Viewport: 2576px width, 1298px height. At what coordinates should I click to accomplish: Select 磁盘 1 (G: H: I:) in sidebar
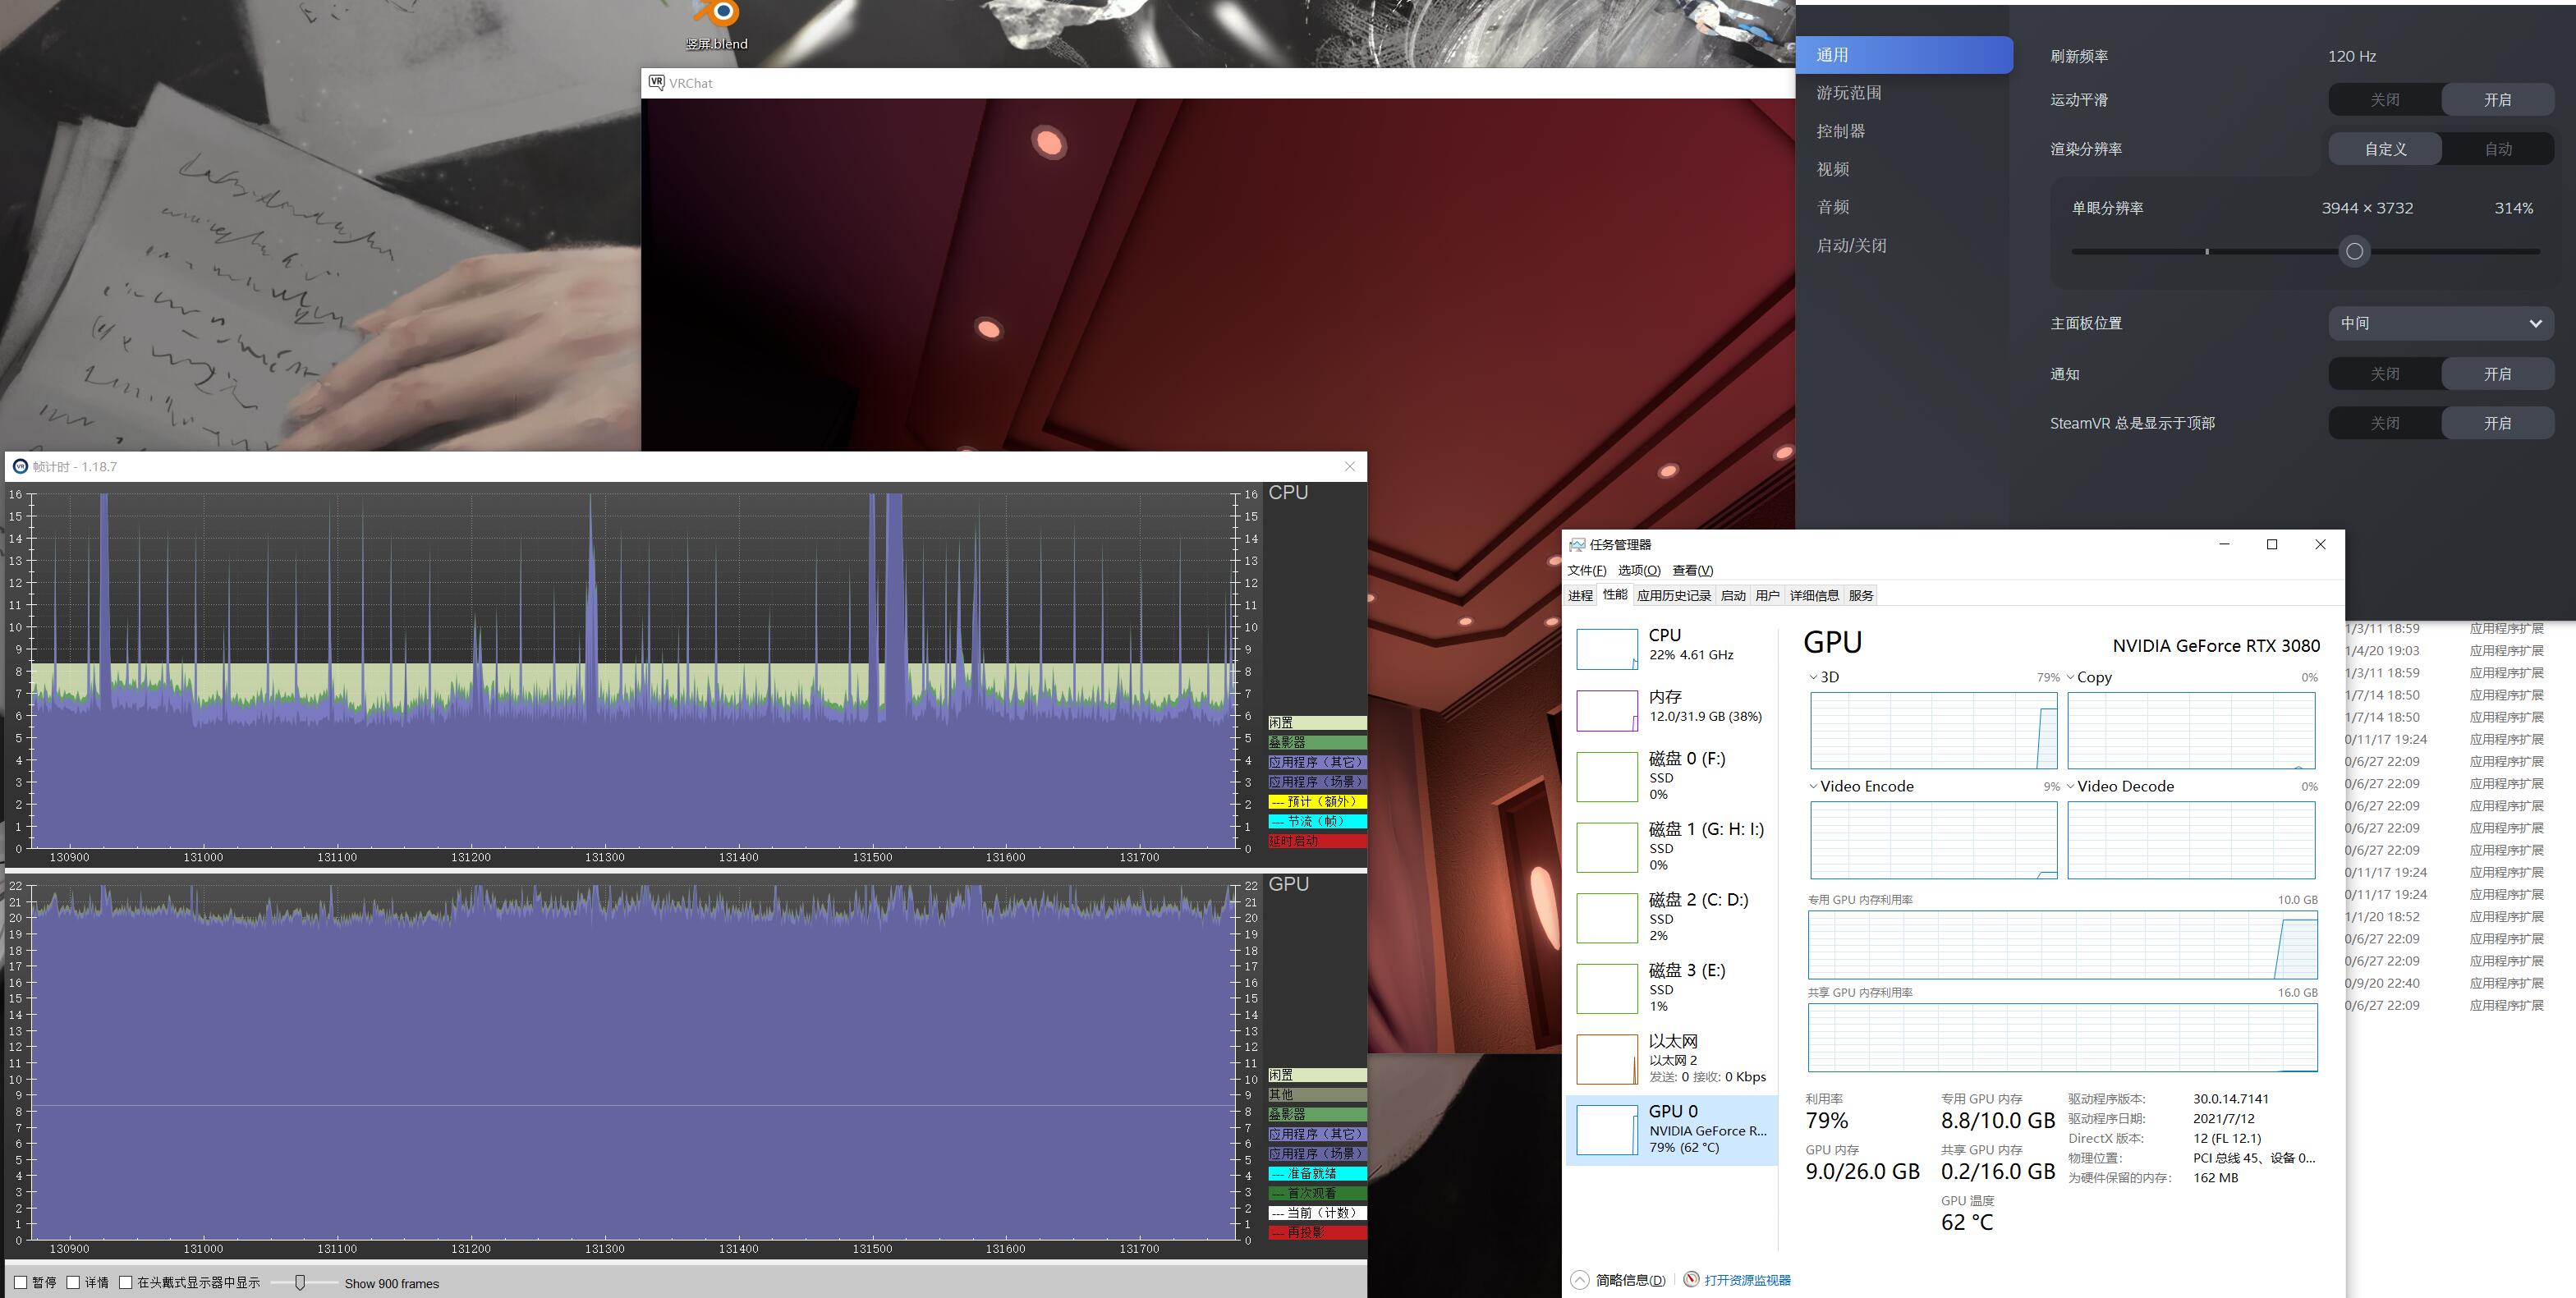point(1672,846)
